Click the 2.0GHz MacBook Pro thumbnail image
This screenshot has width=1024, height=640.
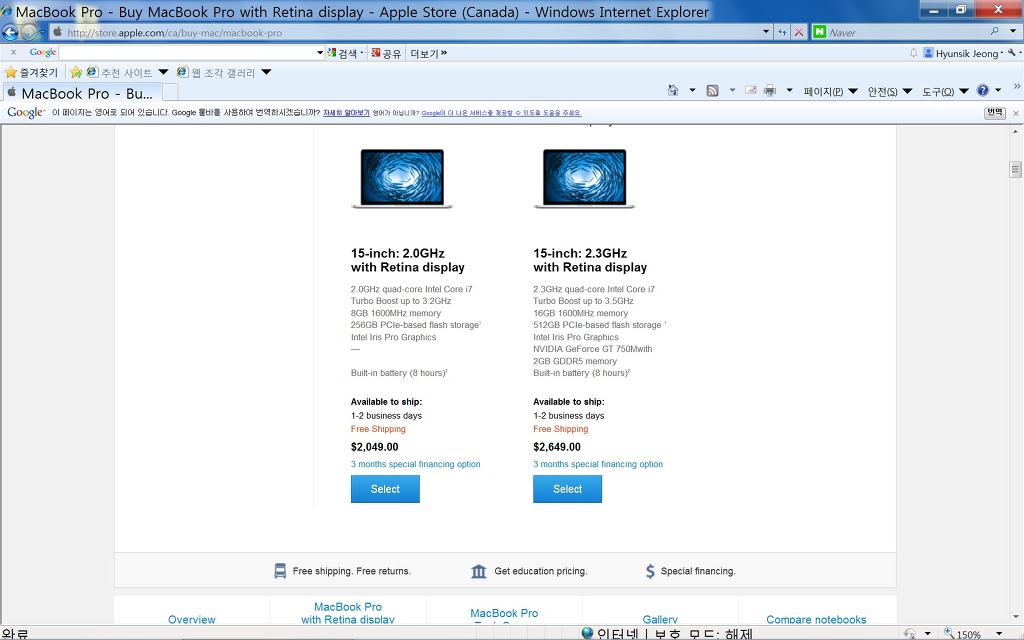[x=402, y=178]
